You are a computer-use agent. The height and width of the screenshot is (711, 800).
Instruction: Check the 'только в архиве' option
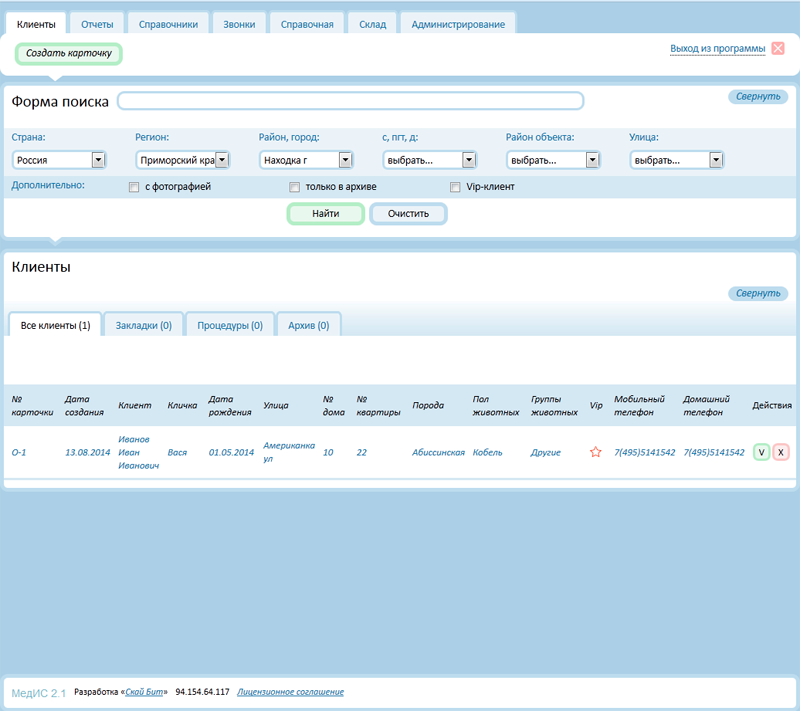(295, 187)
